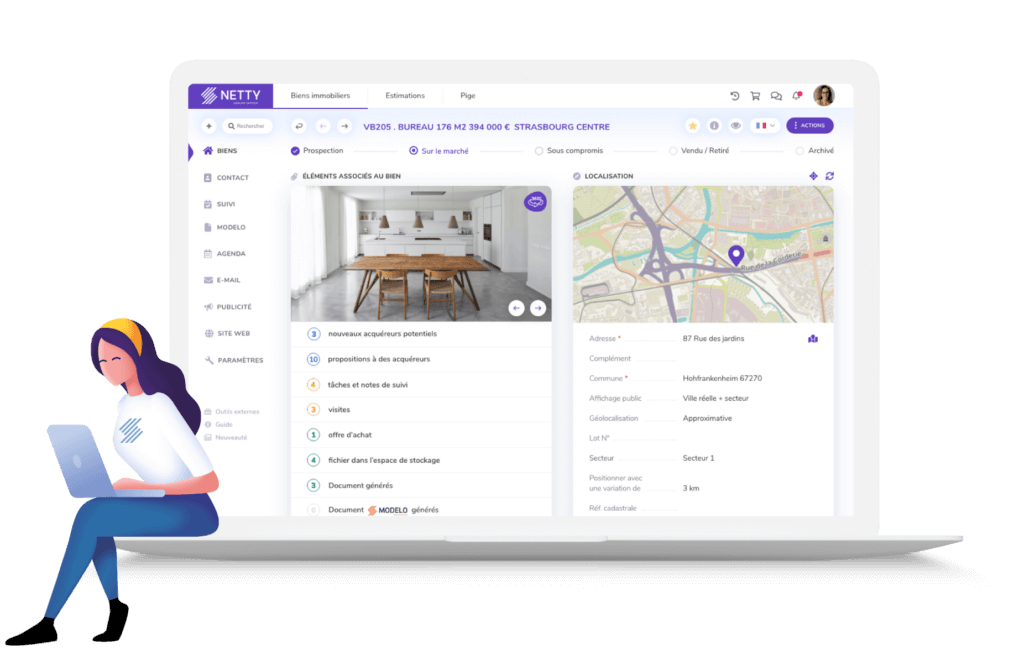Click the plus add button
The image size is (1024, 670).
(209, 126)
